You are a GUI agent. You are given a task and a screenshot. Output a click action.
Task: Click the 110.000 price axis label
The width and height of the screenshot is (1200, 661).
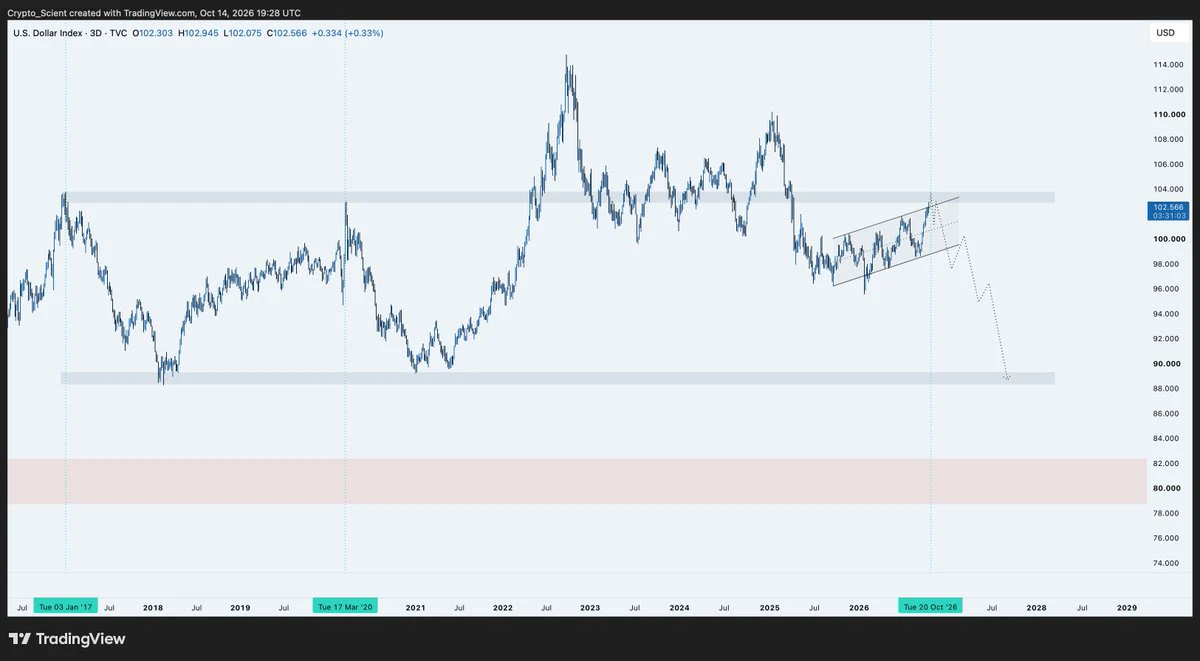(1170, 115)
